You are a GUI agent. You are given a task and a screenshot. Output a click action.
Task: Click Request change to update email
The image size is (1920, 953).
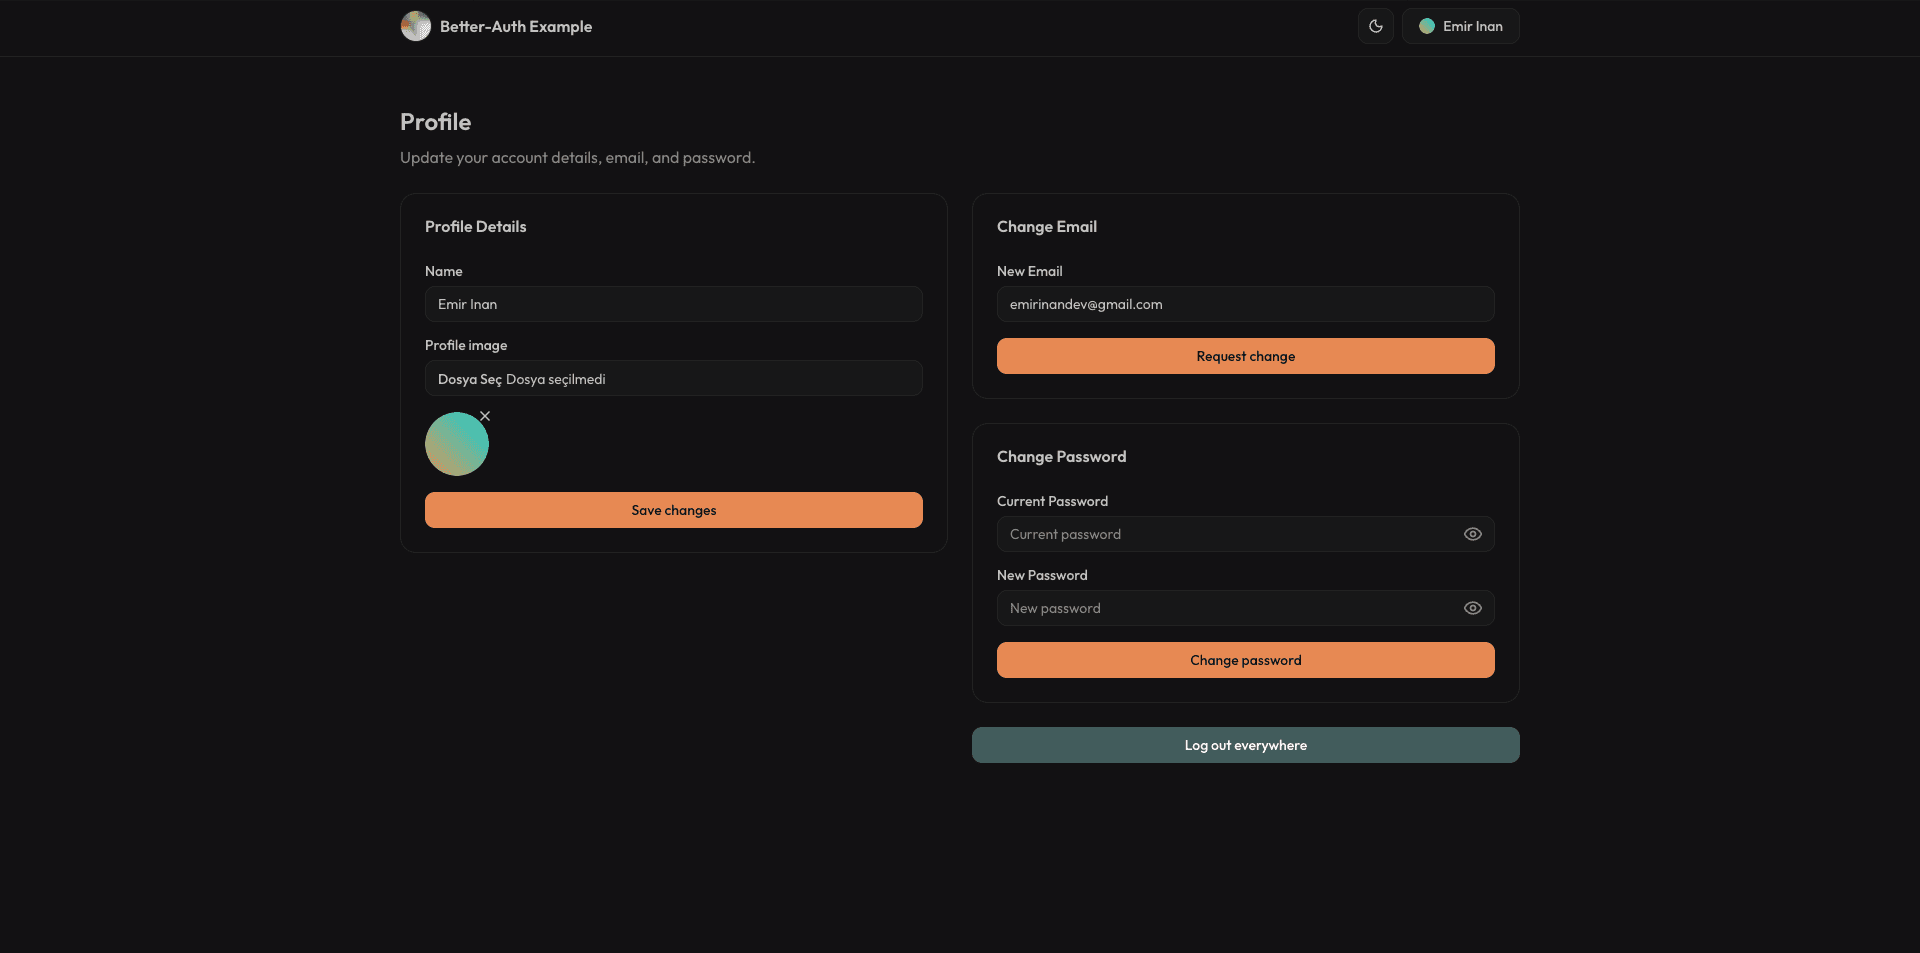click(x=1245, y=356)
